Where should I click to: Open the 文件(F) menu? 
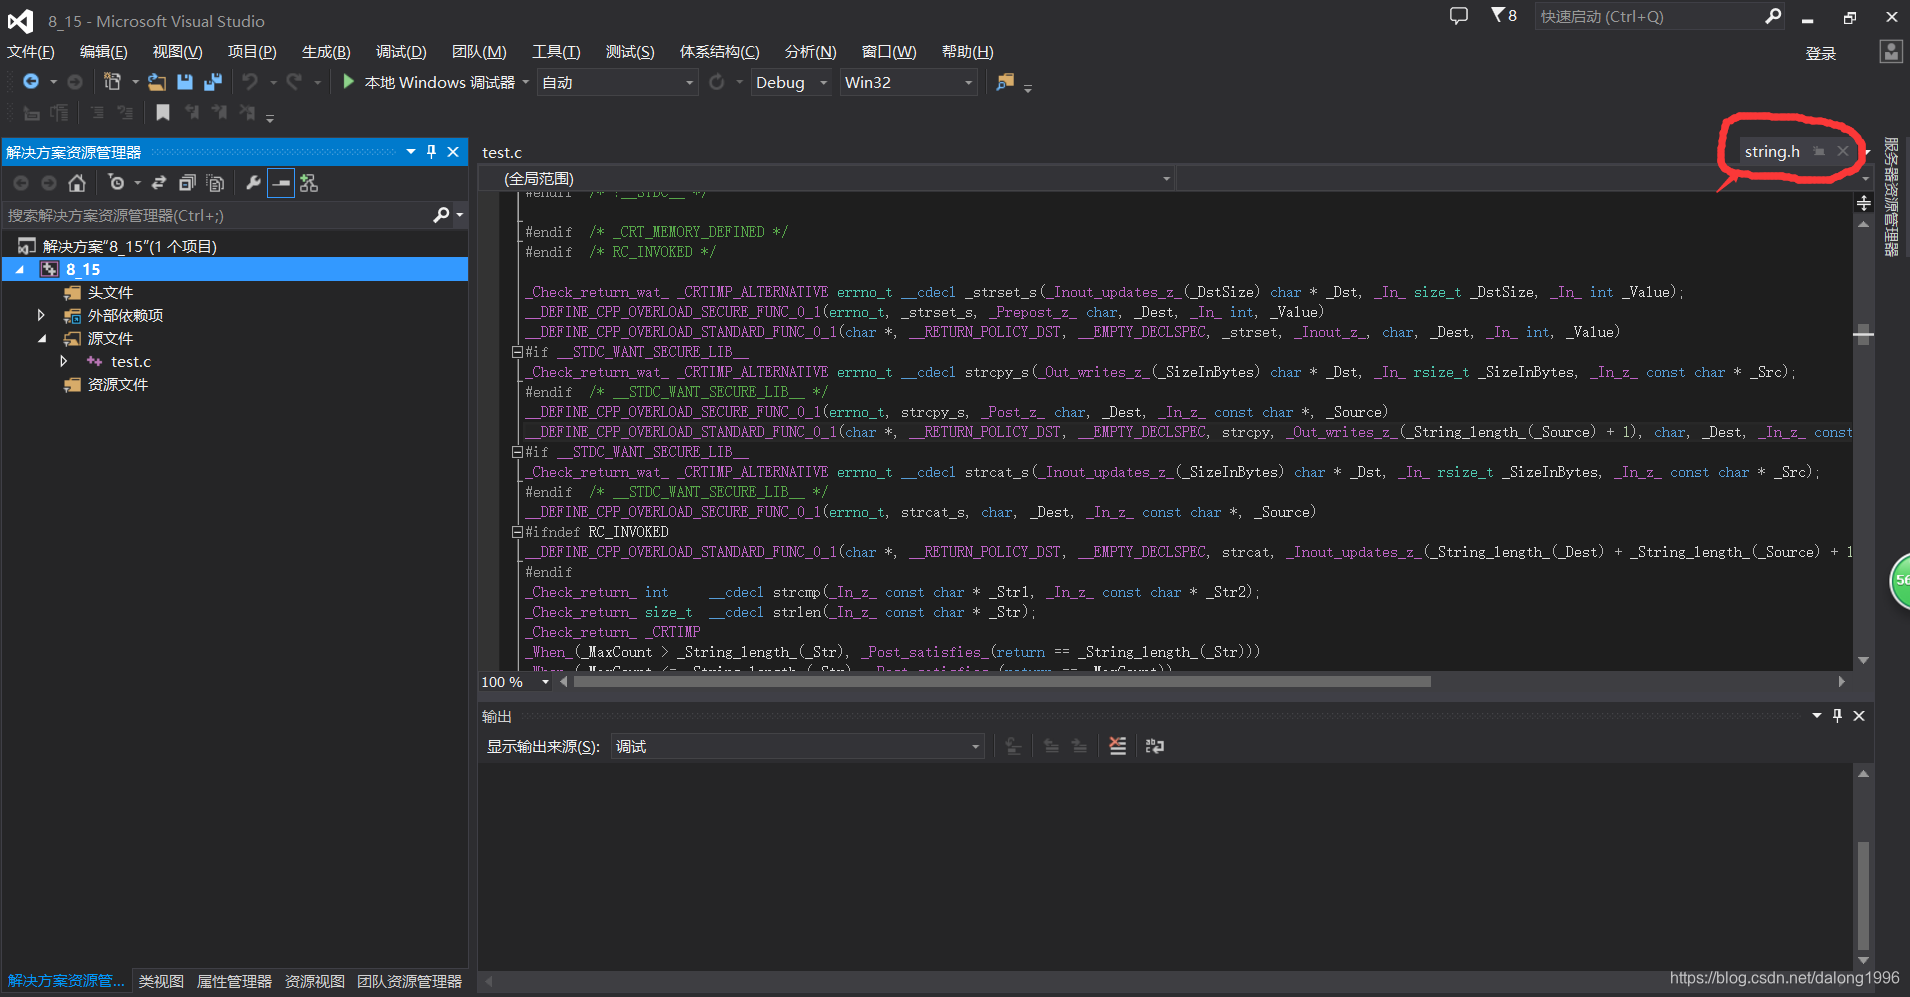click(x=31, y=52)
